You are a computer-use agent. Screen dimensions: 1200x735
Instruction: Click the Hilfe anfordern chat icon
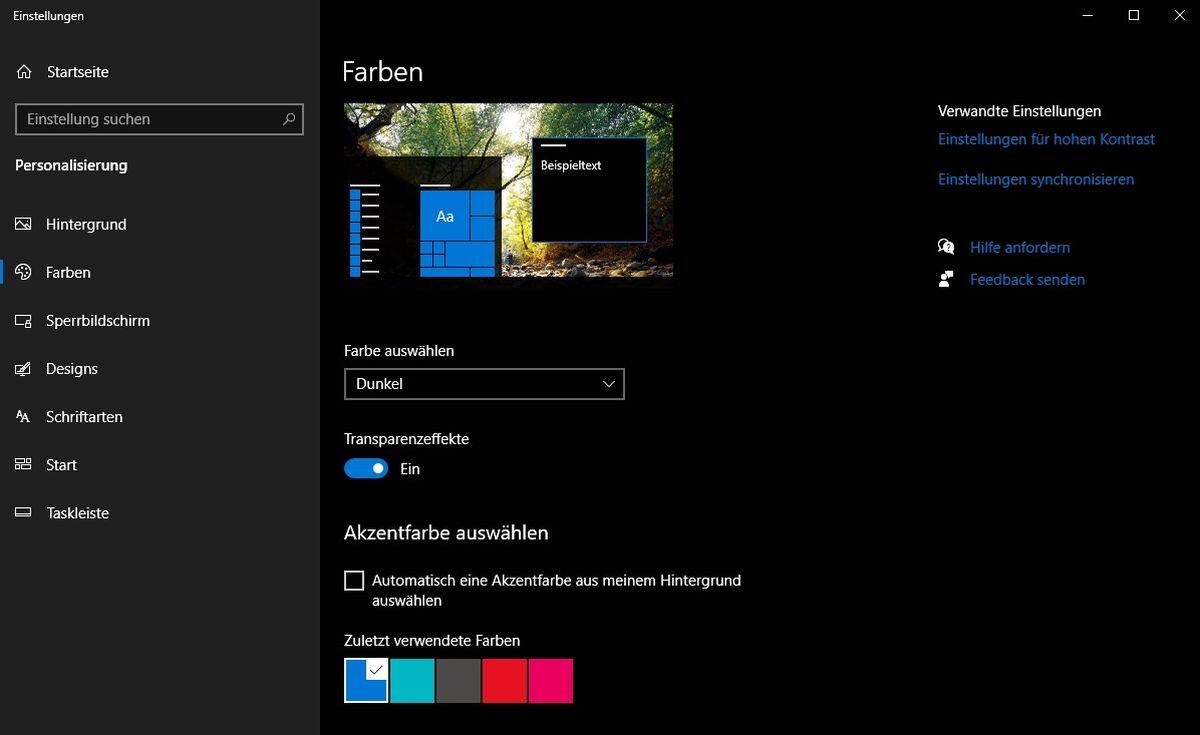[x=946, y=247]
